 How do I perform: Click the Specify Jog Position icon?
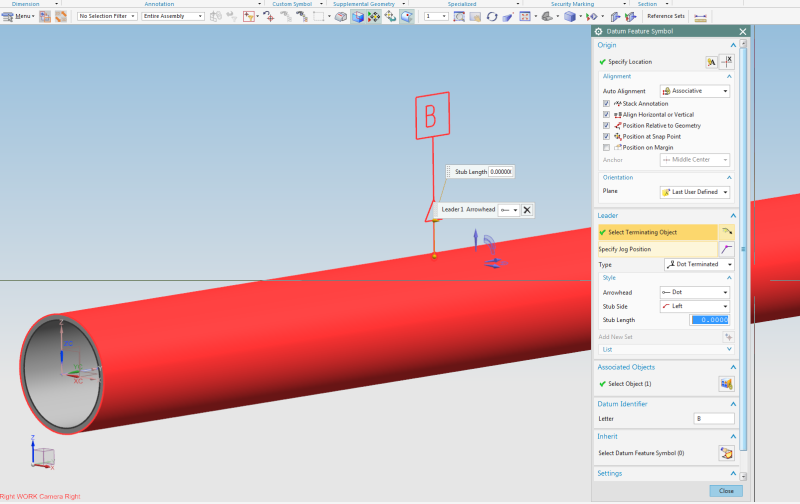pyautogui.click(x=727, y=249)
